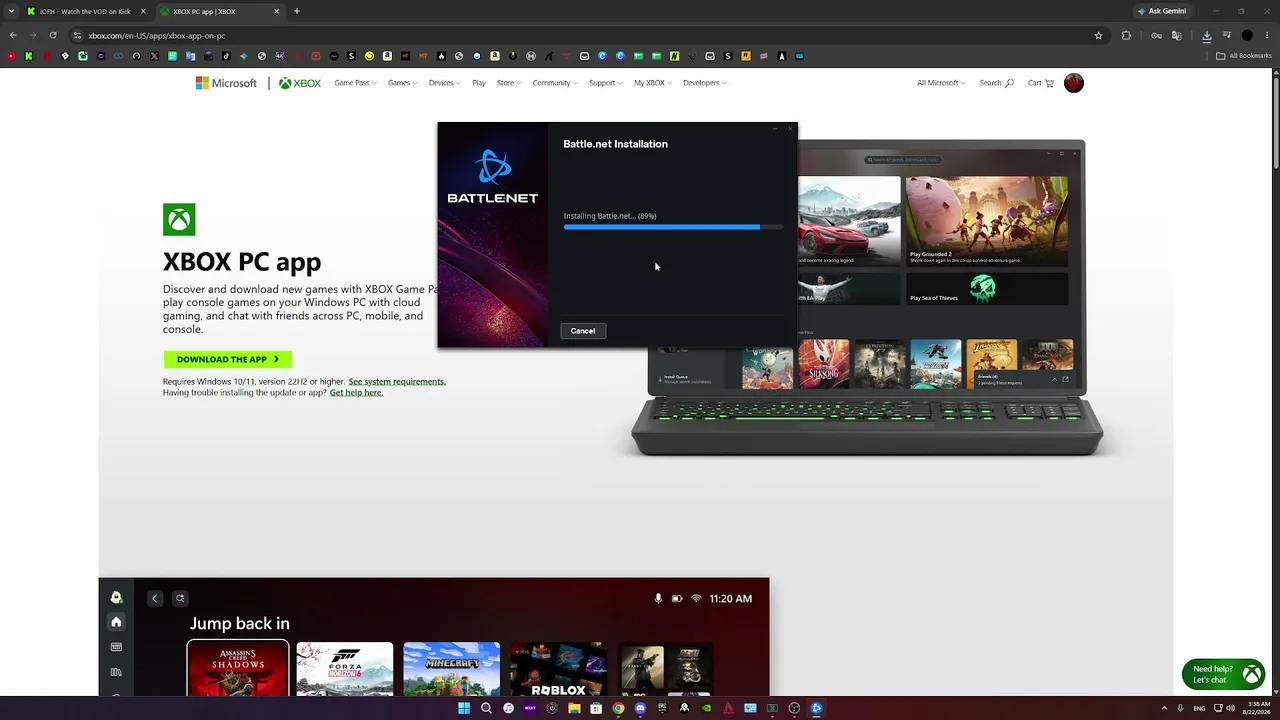
Task: Show hidden system tray icons
Action: 1164,708
